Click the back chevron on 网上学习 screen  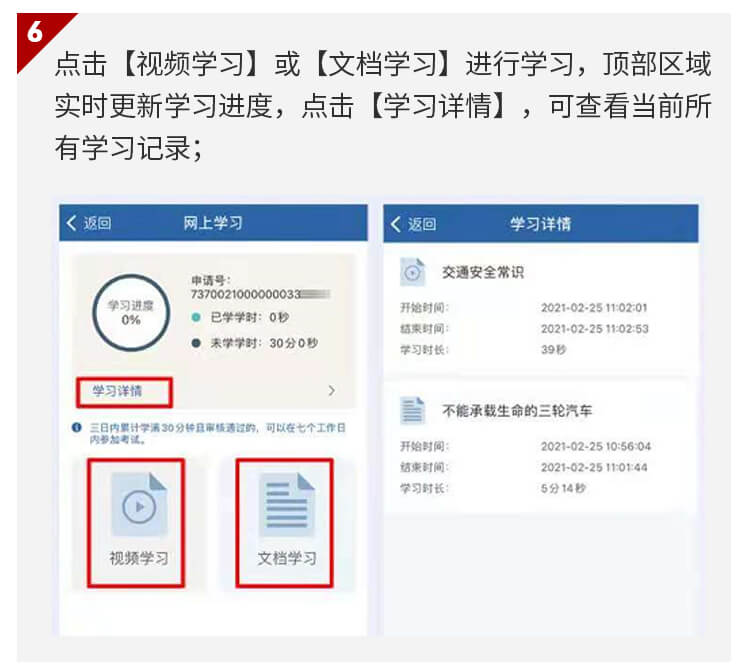coord(71,223)
